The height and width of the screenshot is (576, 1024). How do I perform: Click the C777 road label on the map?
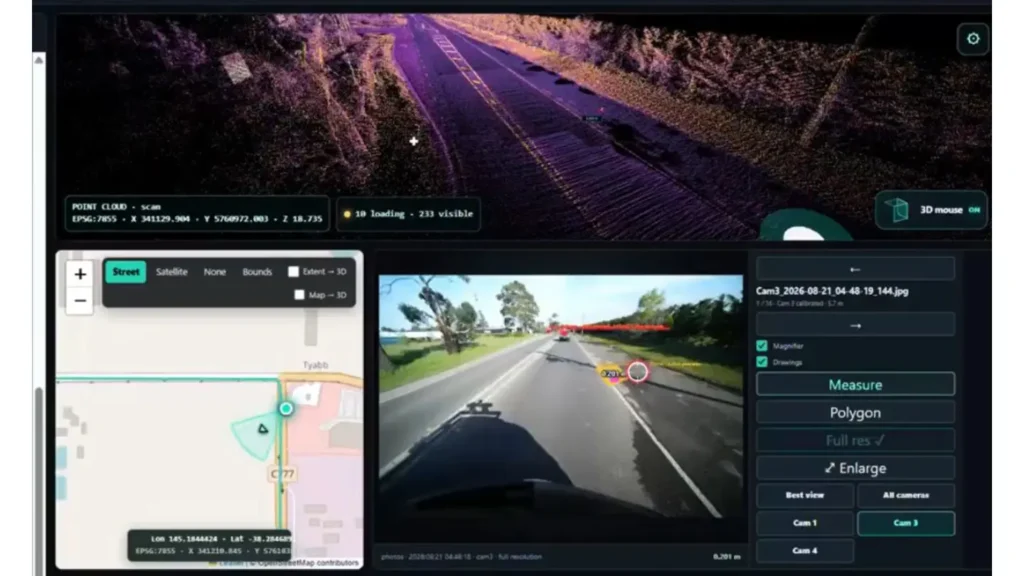(283, 474)
